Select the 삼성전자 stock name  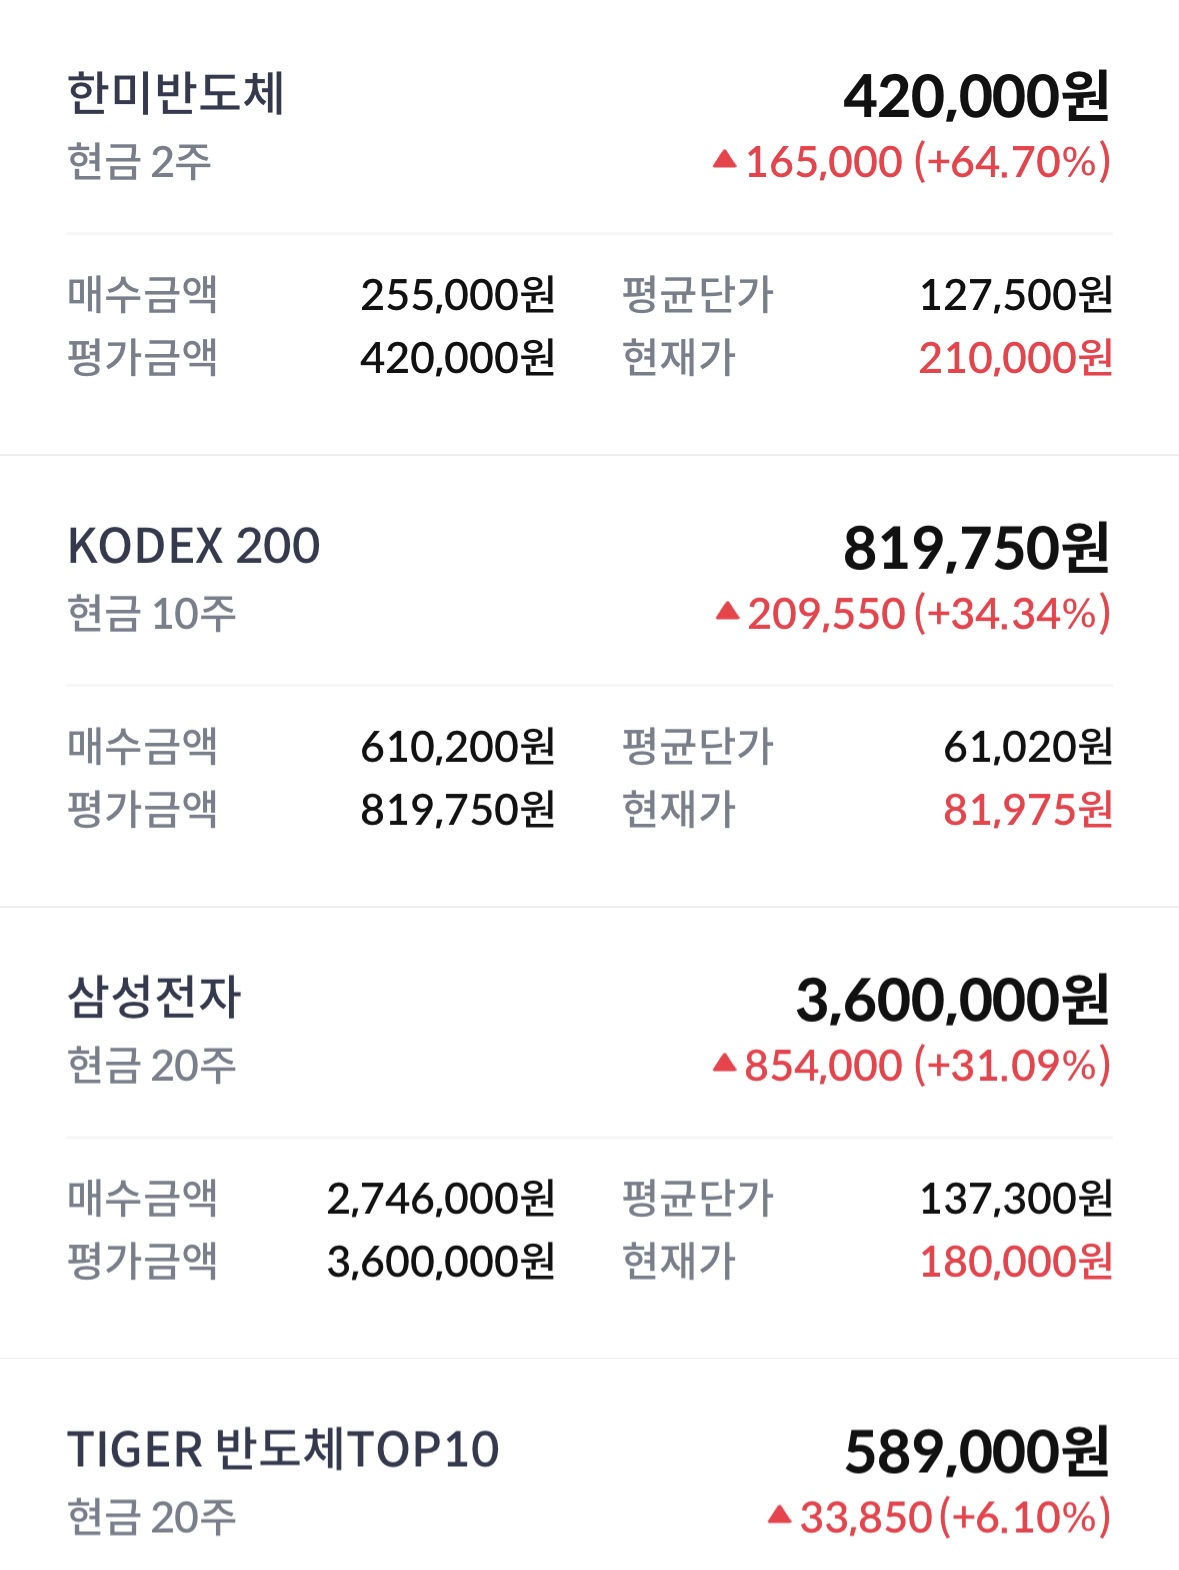pyautogui.click(x=155, y=998)
